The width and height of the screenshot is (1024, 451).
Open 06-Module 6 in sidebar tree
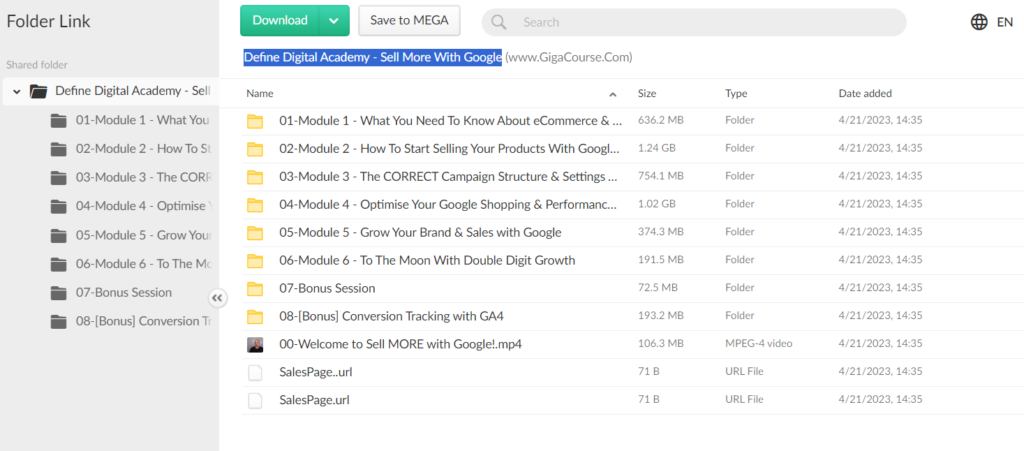(142, 264)
